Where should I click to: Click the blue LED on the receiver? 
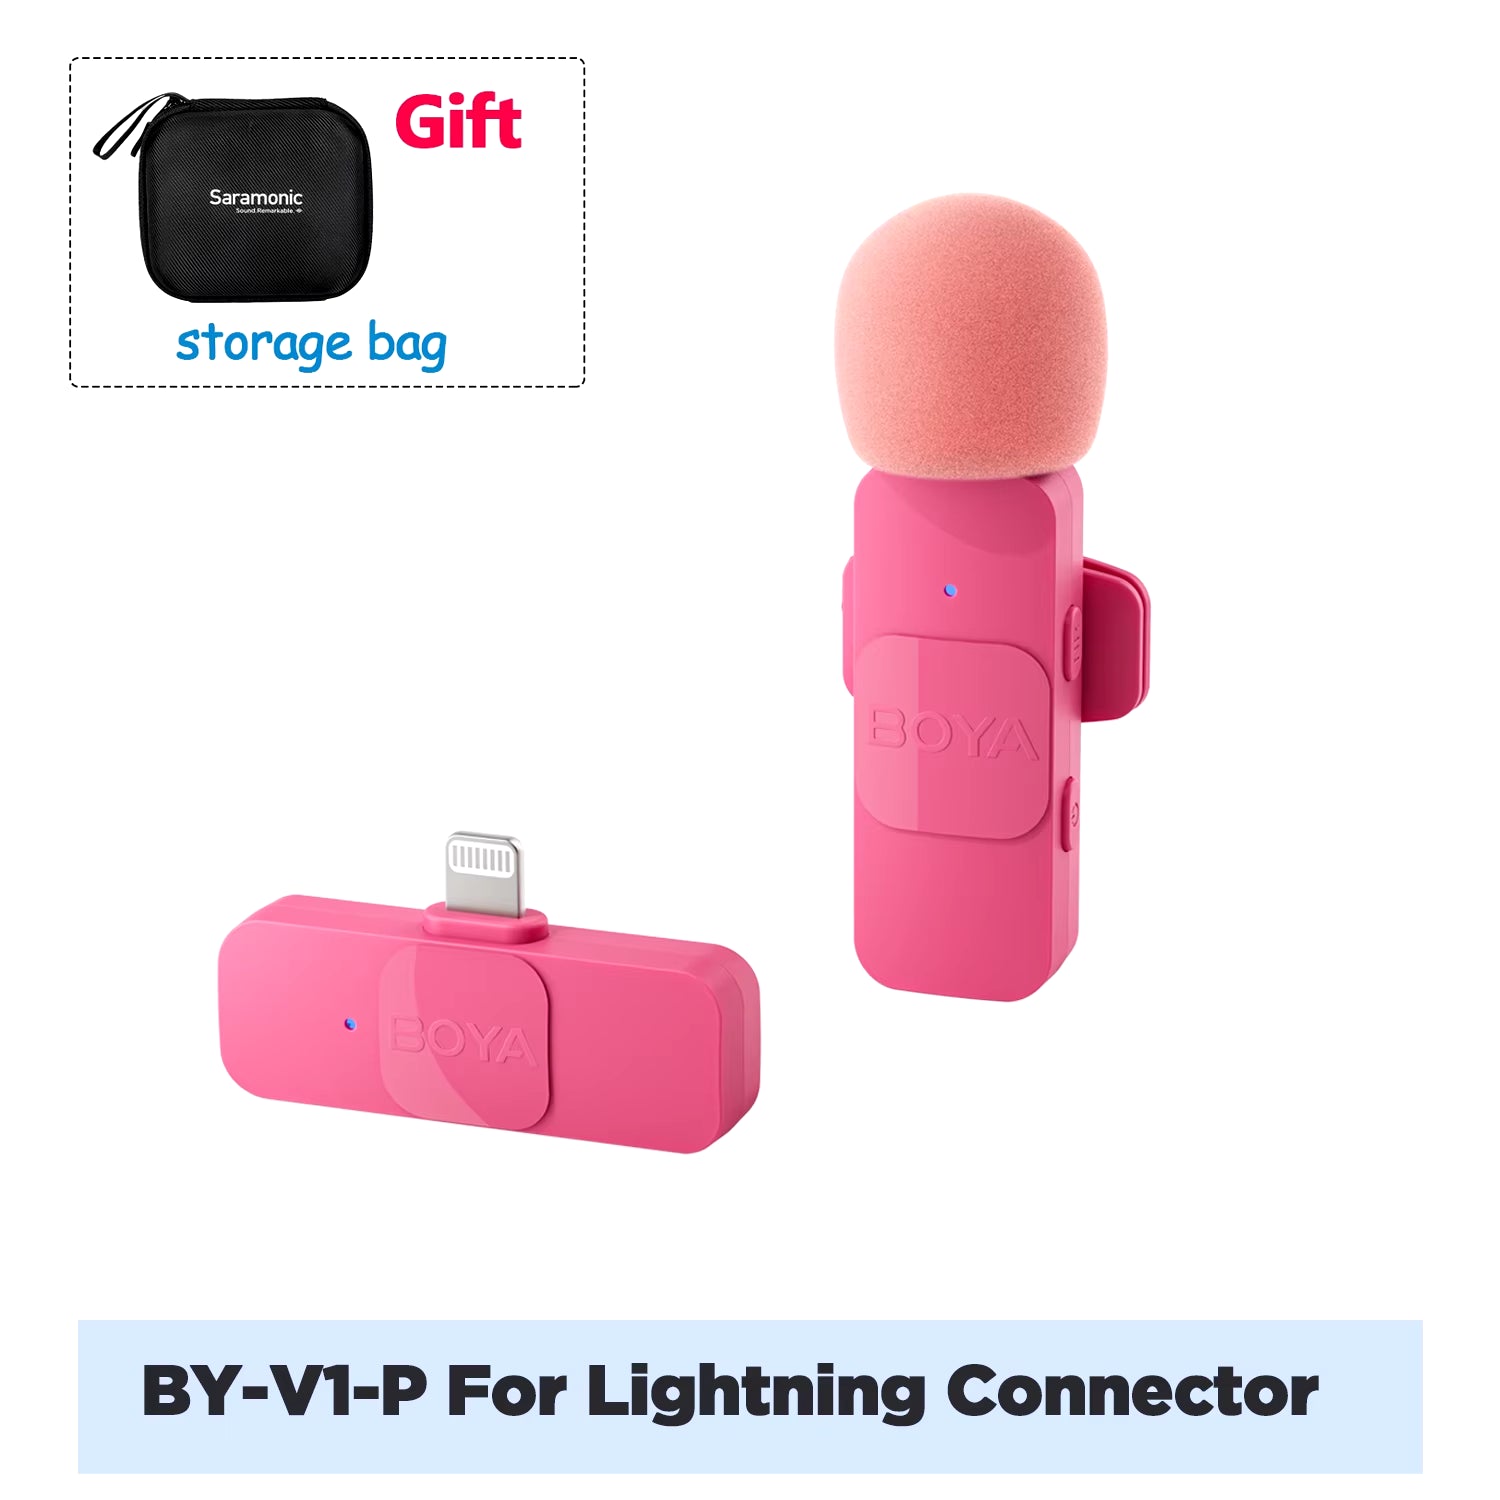tap(349, 1024)
